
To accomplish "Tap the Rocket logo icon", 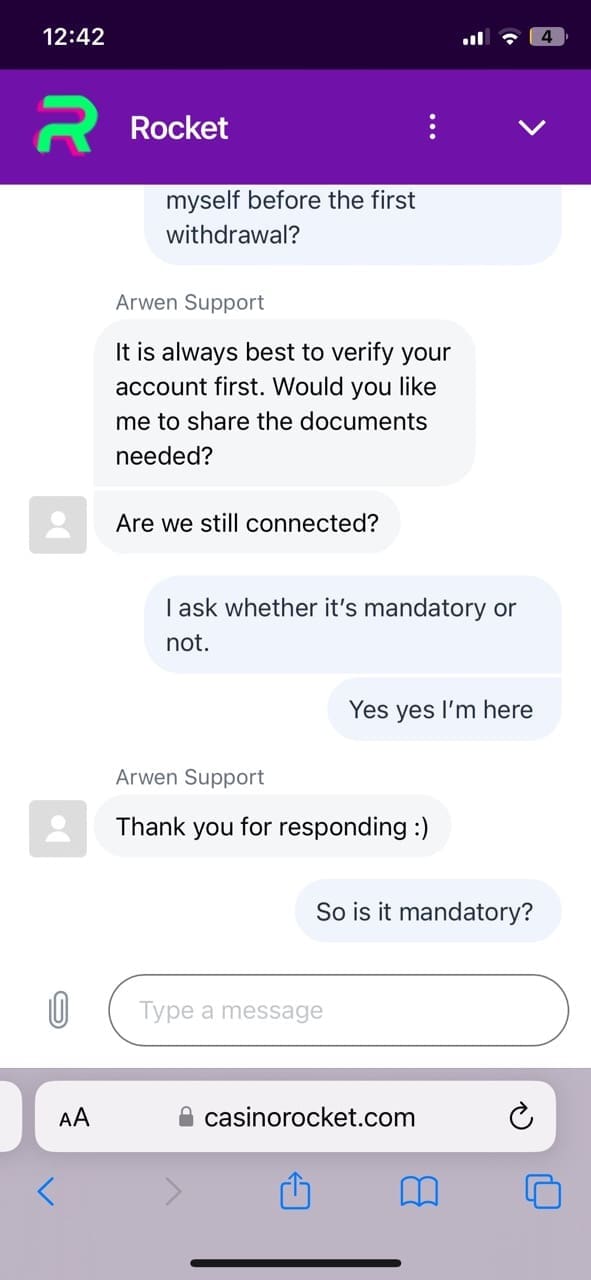I will (x=65, y=127).
